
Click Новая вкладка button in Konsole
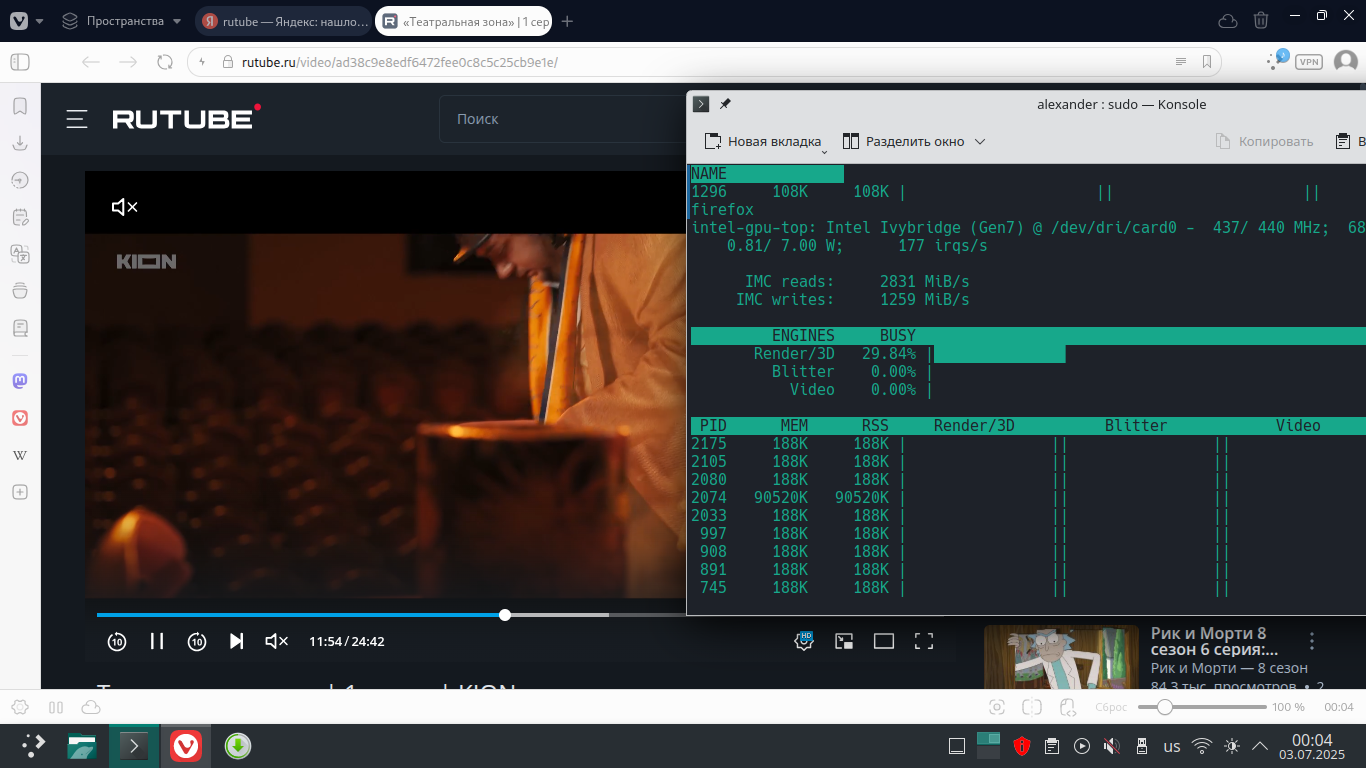(764, 142)
